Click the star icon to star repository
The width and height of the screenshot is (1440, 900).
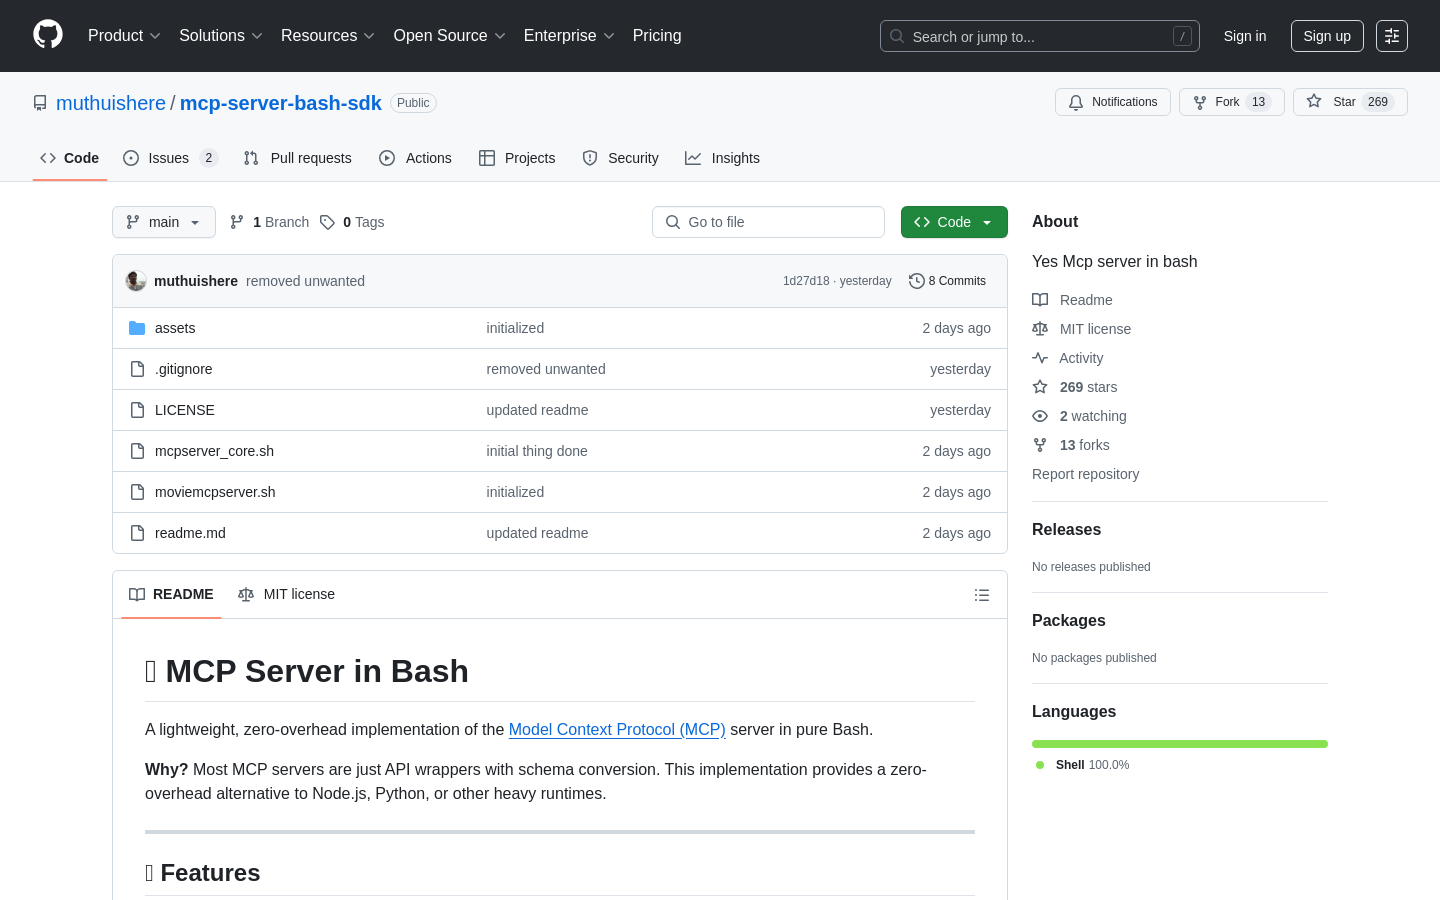pyautogui.click(x=1314, y=102)
